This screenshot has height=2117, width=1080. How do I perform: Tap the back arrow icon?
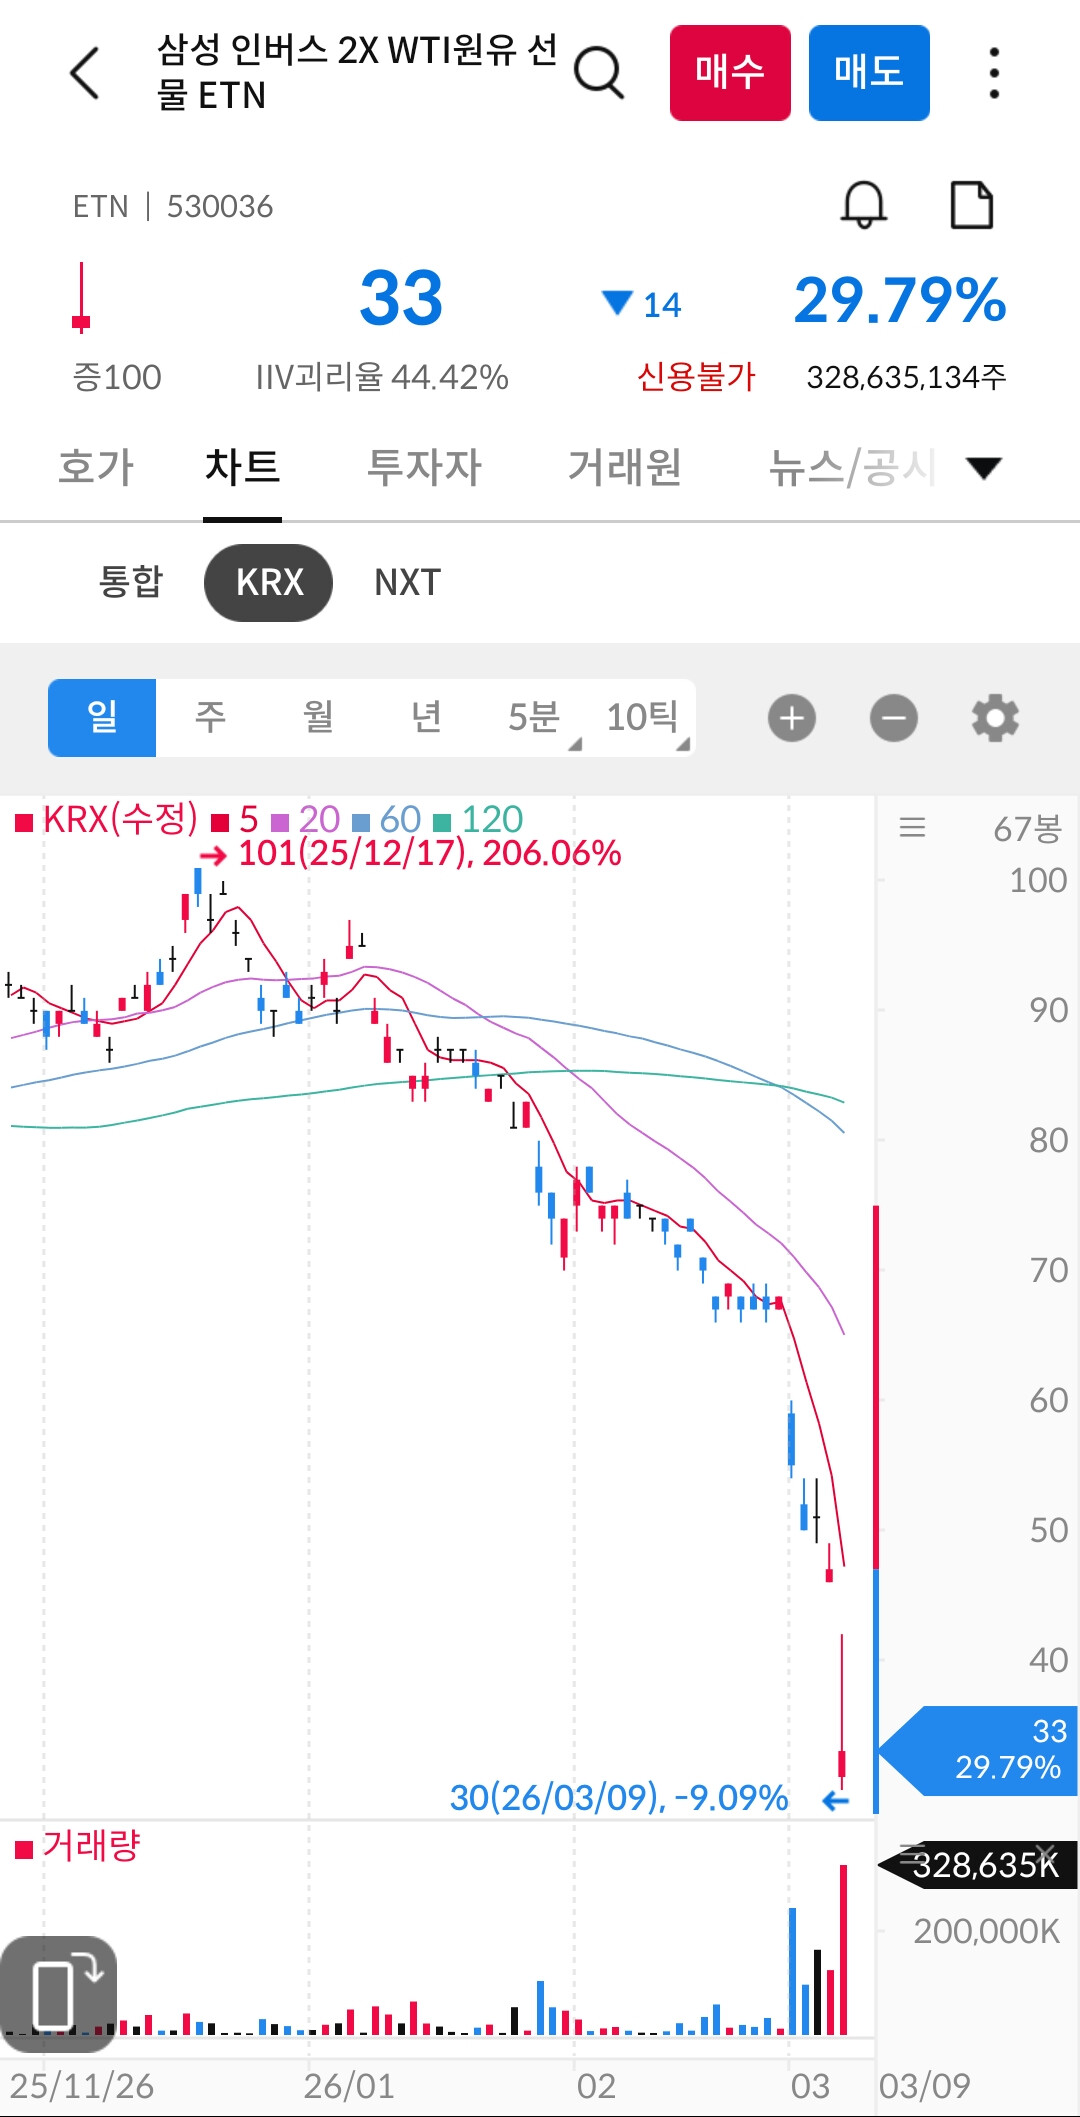[85, 73]
